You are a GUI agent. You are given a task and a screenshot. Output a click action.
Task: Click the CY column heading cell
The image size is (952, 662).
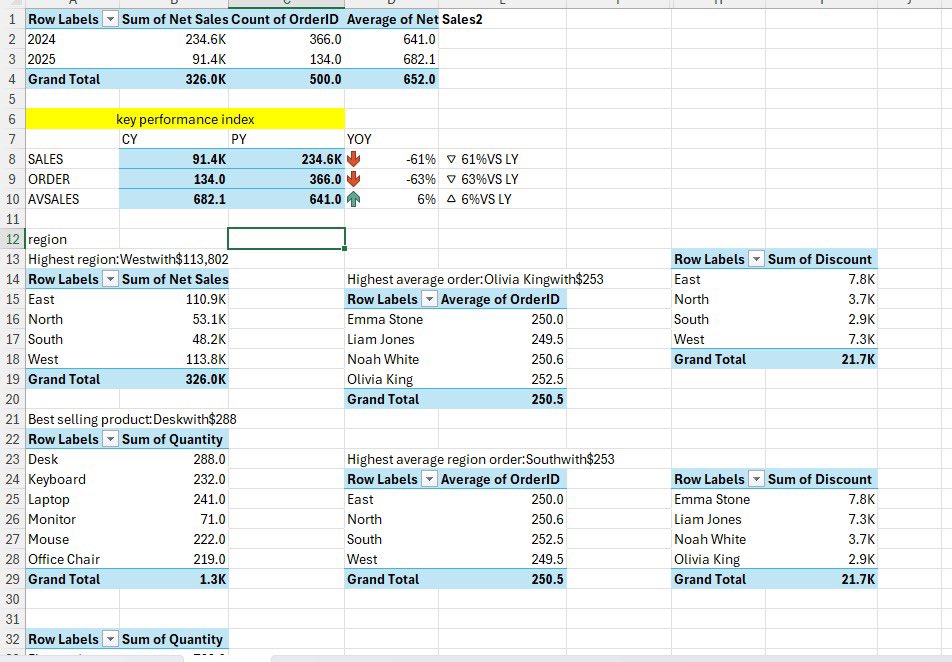(174, 139)
